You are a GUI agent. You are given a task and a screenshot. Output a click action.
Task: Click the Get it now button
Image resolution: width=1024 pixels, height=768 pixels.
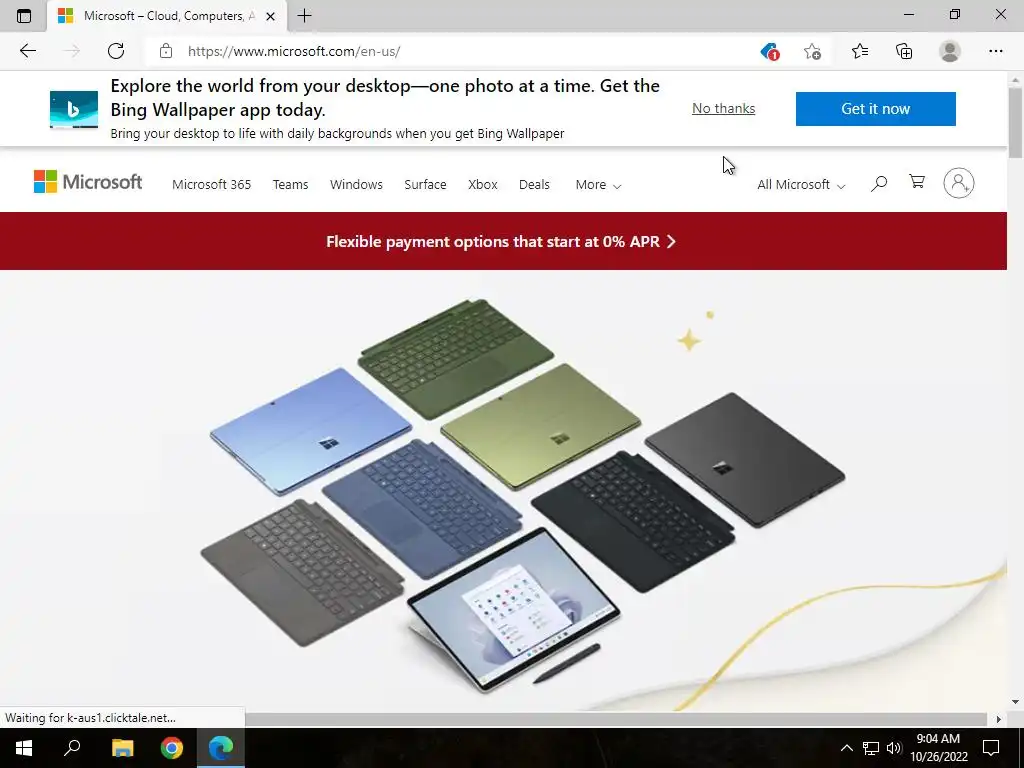pos(876,108)
